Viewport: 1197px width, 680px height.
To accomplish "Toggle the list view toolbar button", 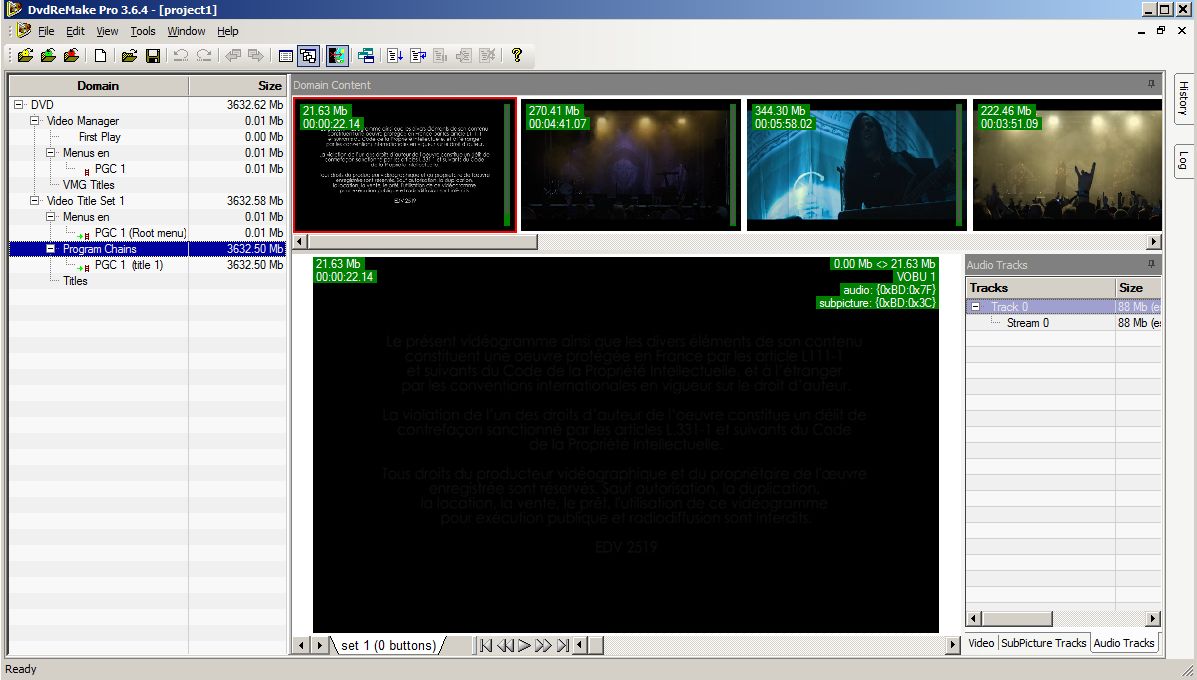I will pos(286,56).
